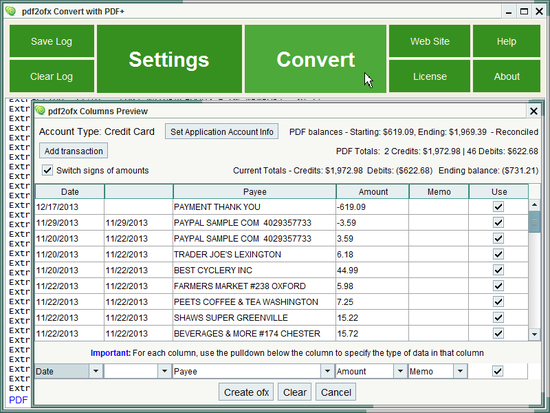Viewport: 550px width, 413px height.
Task: Select the BEVERAGES & MORE #174 CHESTER cell
Action: coord(254,333)
